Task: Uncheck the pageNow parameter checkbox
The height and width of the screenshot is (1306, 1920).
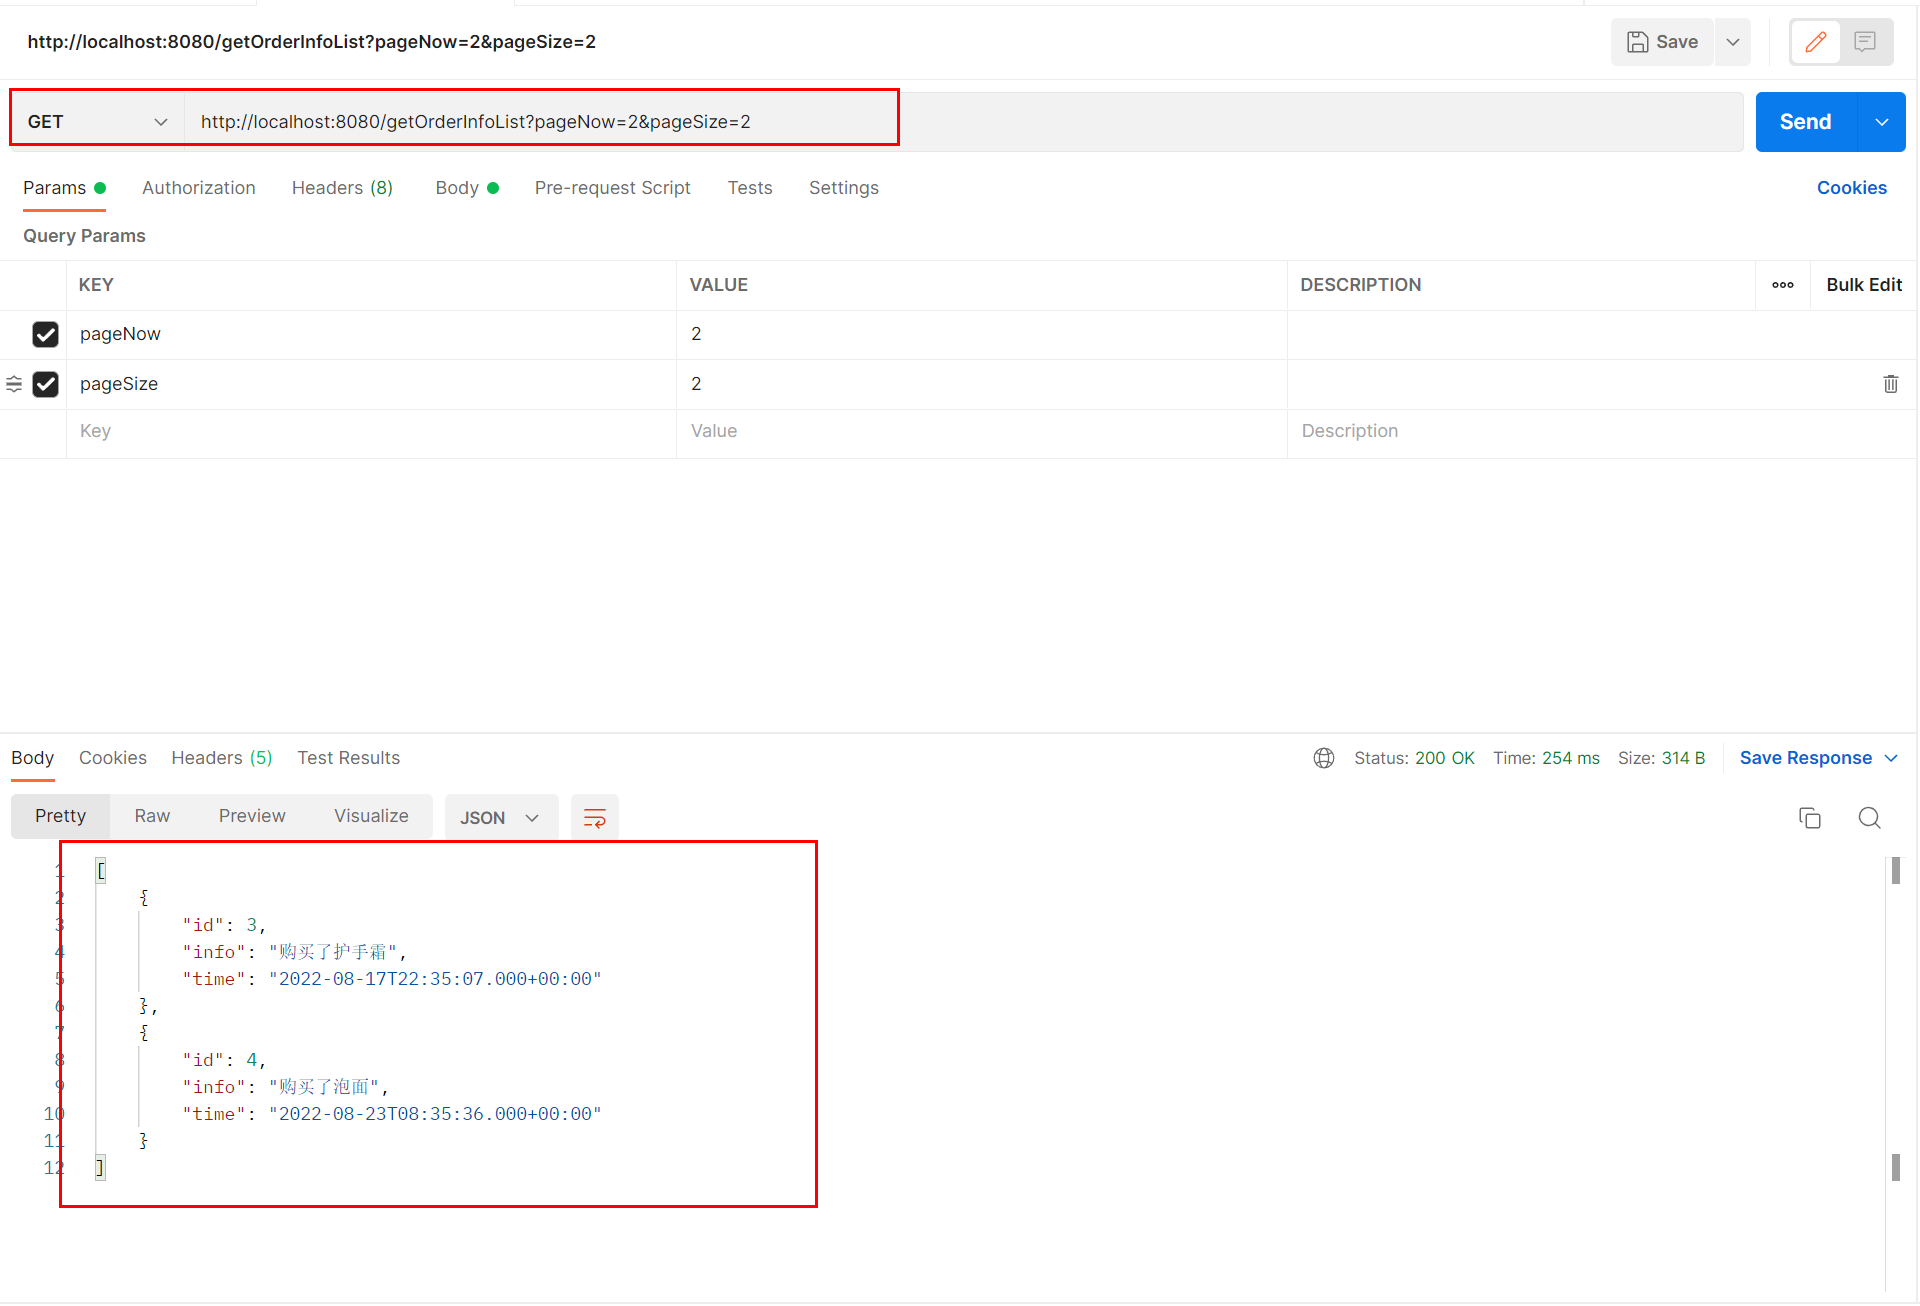Action: (x=46, y=334)
